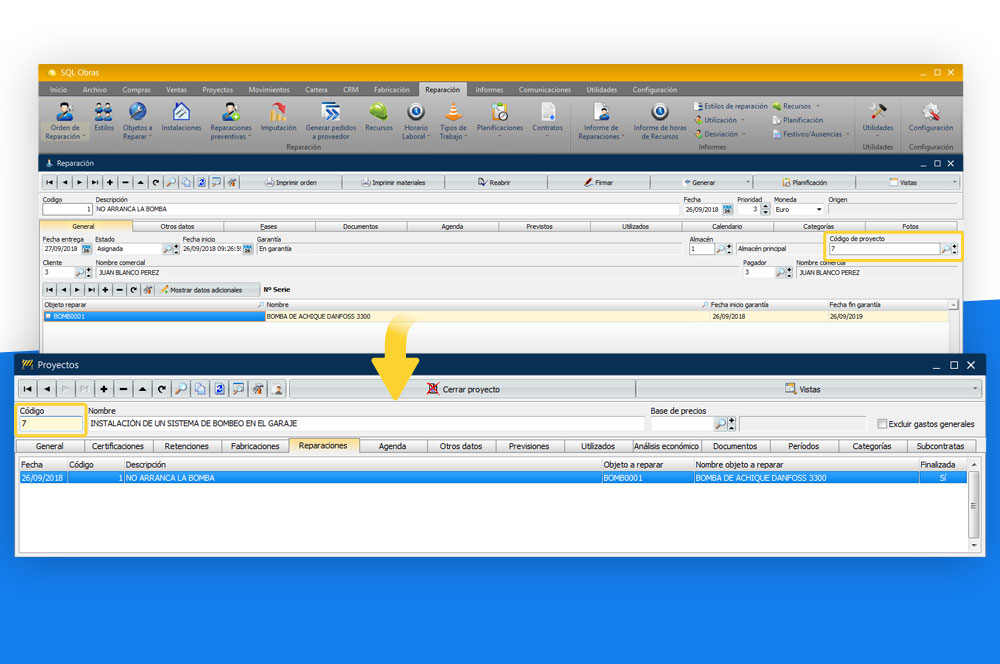This screenshot has width=1000, height=664.
Task: Open the Orden de Reparación ribbon icon
Action: coord(65,112)
